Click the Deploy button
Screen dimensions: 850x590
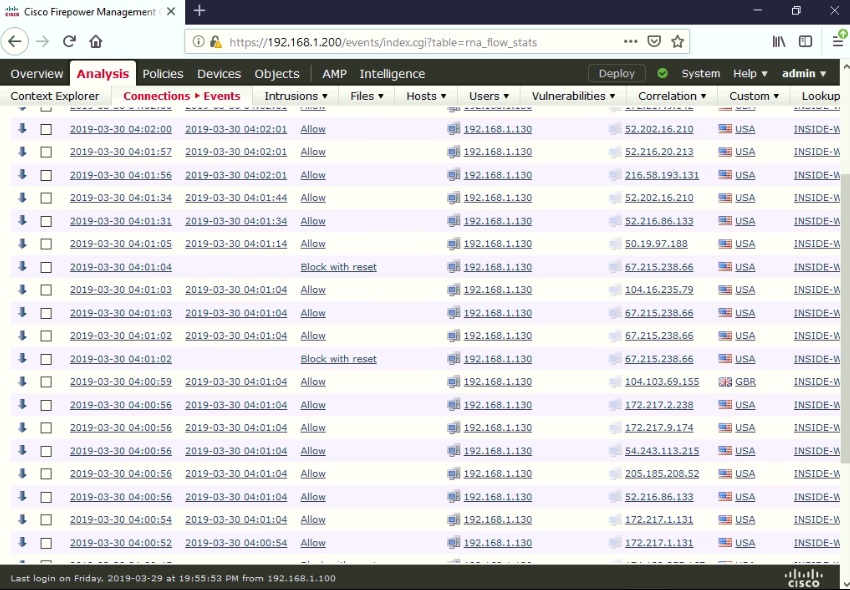click(617, 73)
